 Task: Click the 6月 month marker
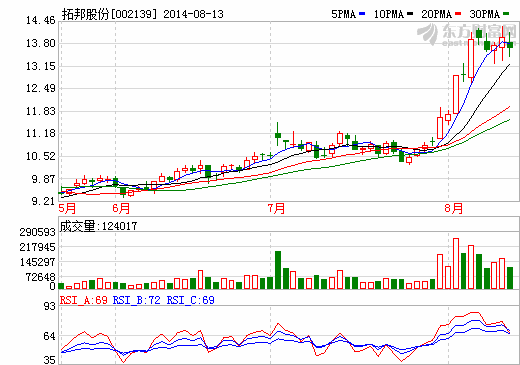121,209
